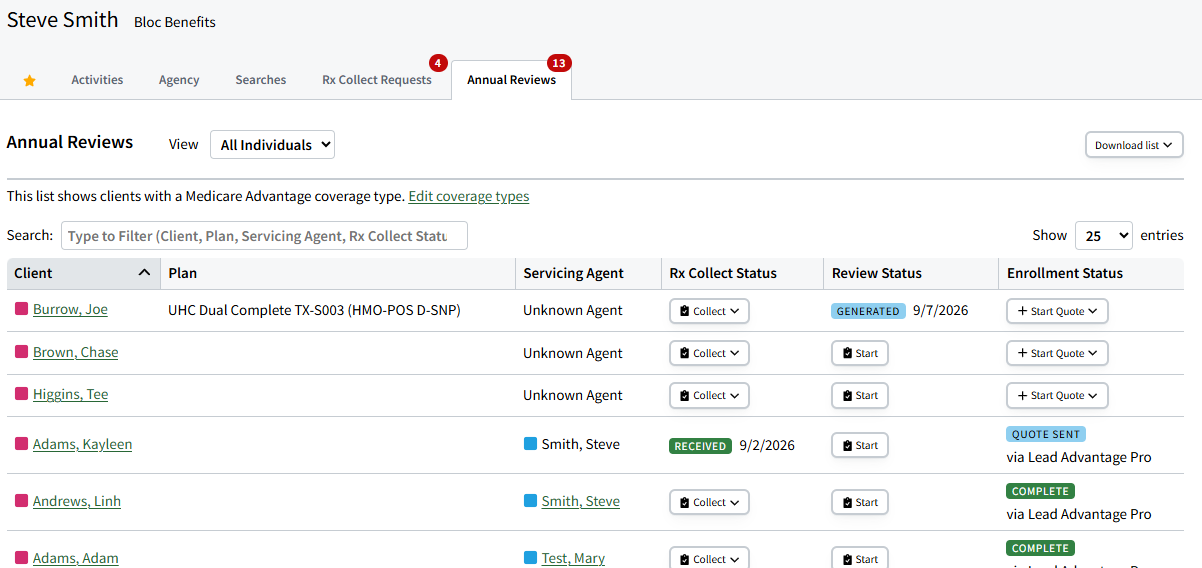Click the pink square beside Adams, Adam
This screenshot has width=1202, height=568.
(x=21, y=558)
